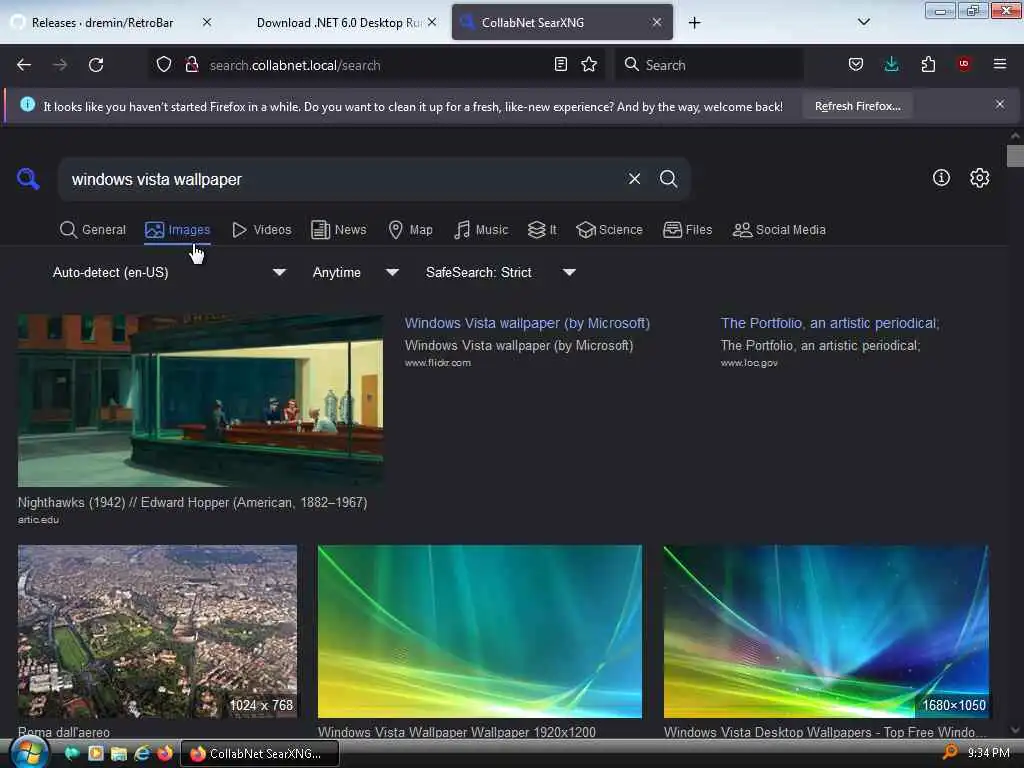Click the address bar URL field
The height and width of the screenshot is (768, 1024).
[376, 65]
